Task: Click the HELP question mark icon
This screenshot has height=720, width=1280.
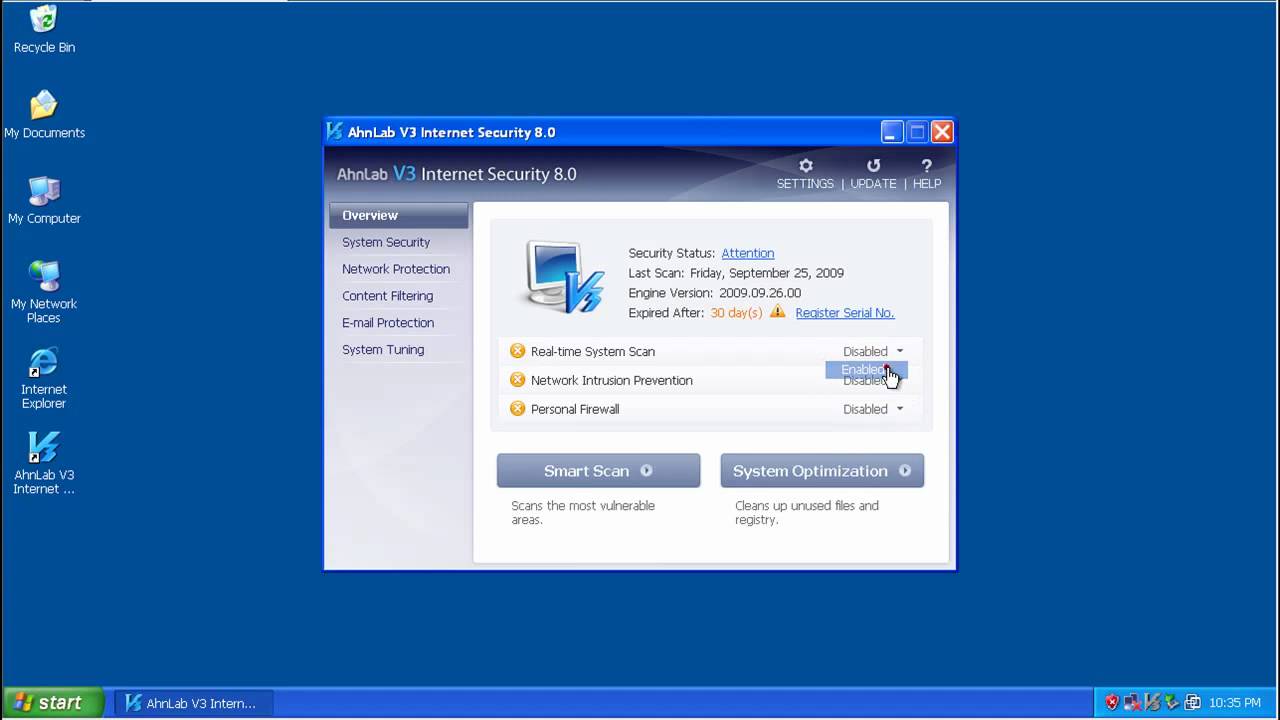Action: click(x=926, y=166)
